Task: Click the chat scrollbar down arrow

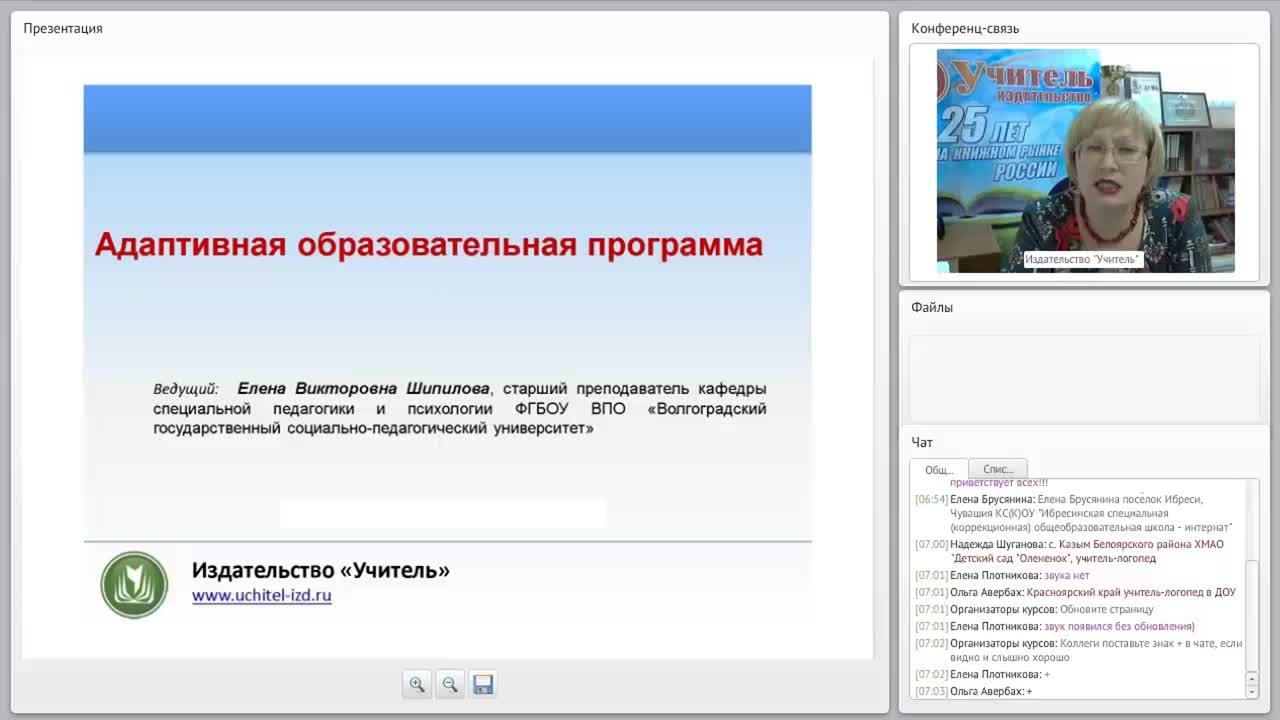Action: point(1252,692)
